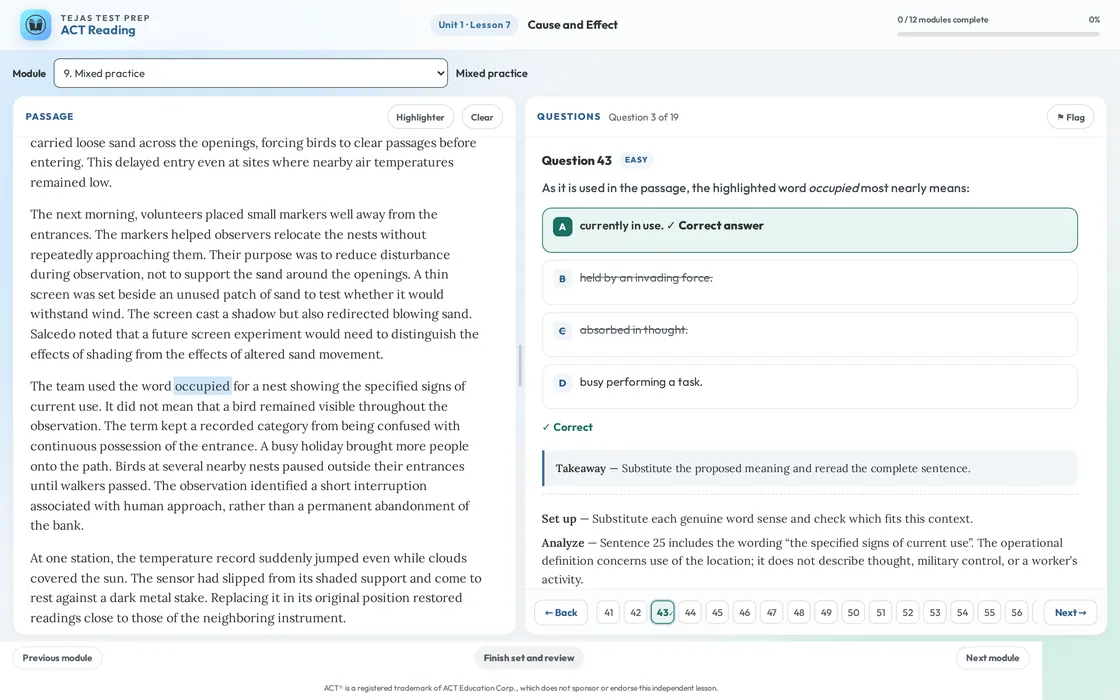Click the Analyze explanation paragraph
1120x700 pixels.
809,561
